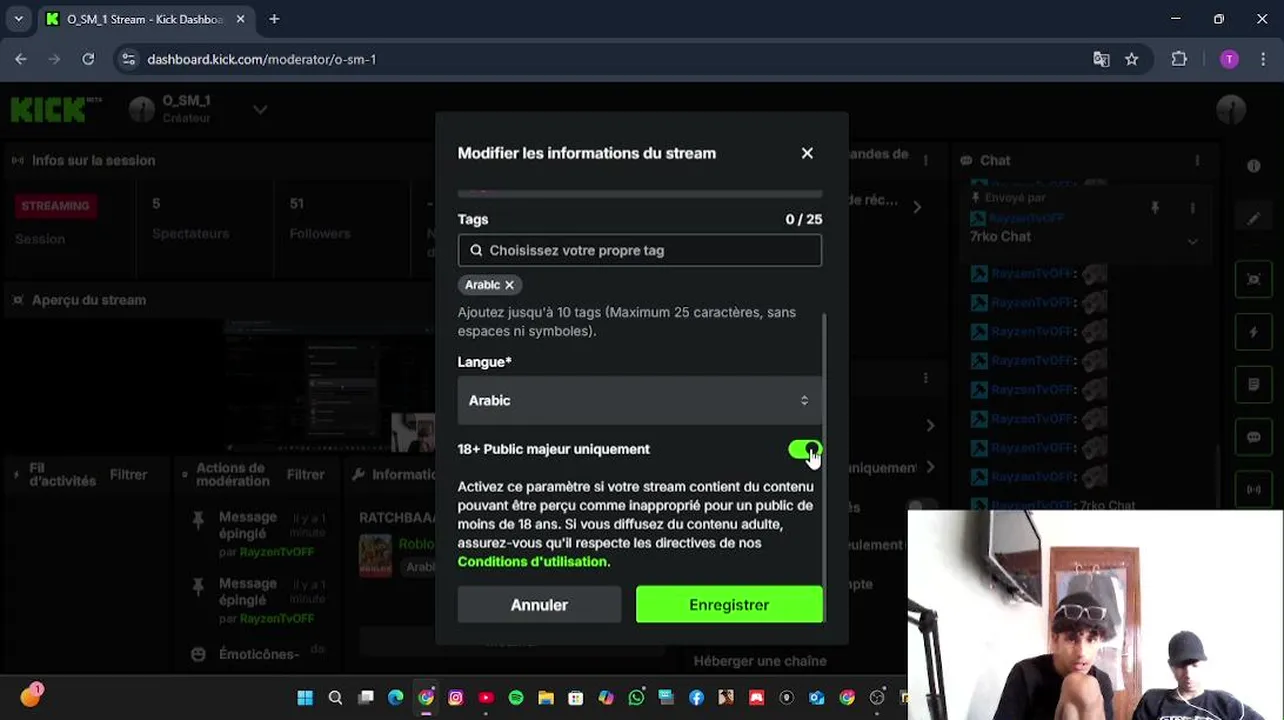1284x720 pixels.
Task: Click the Enregistrer button
Action: point(729,605)
